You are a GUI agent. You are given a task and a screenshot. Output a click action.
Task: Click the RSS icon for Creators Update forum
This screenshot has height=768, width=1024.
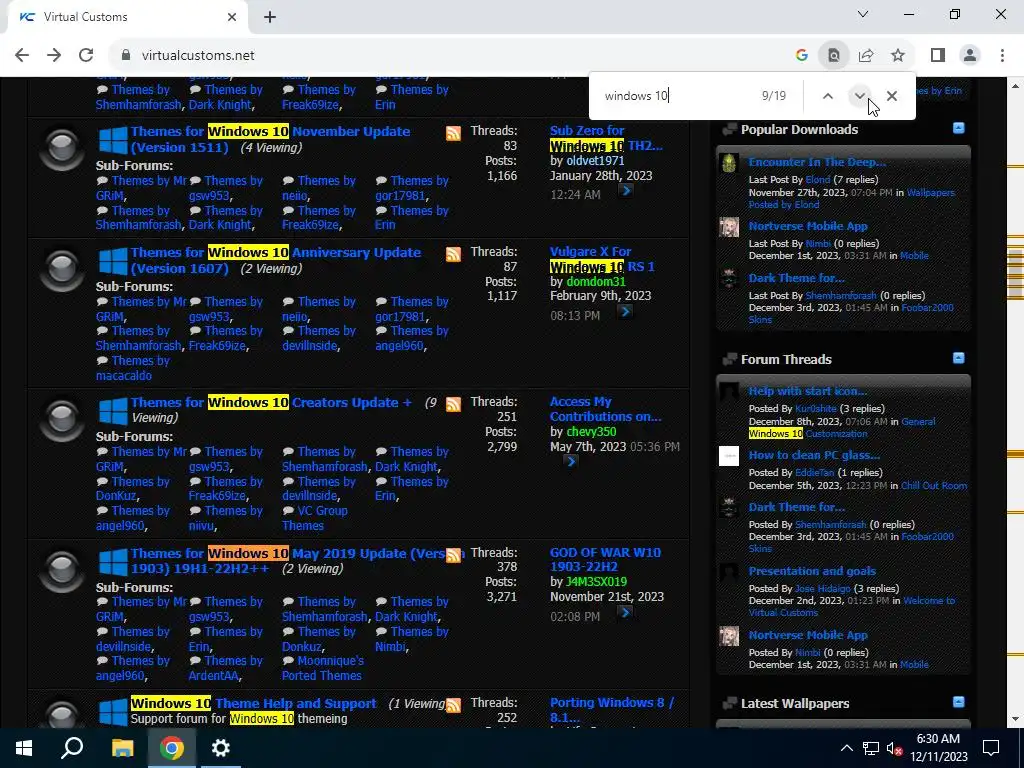pyautogui.click(x=453, y=404)
